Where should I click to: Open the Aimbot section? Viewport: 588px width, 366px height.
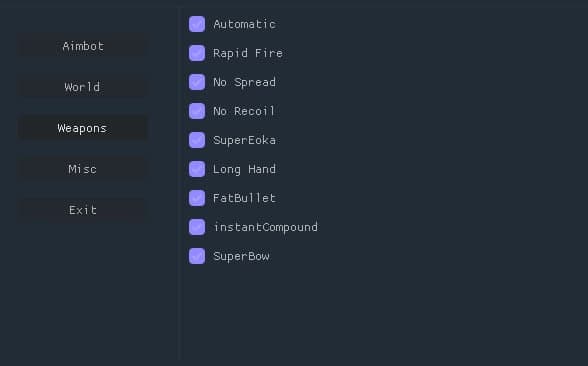click(x=83, y=46)
